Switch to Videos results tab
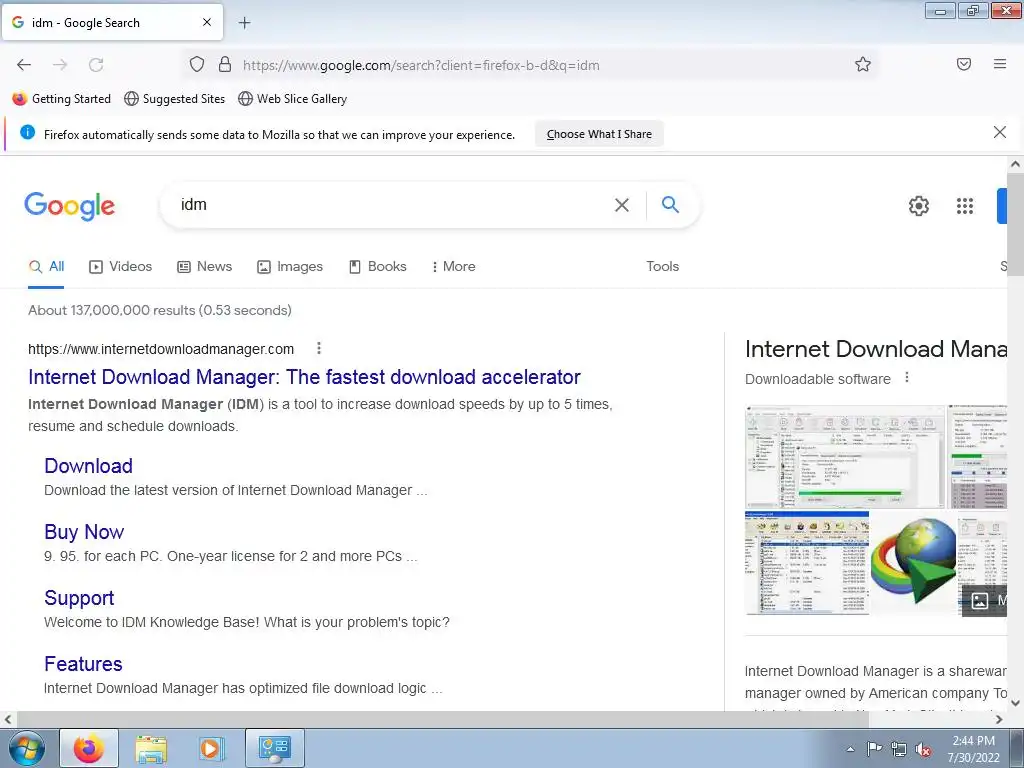The image size is (1024, 768). click(x=121, y=266)
